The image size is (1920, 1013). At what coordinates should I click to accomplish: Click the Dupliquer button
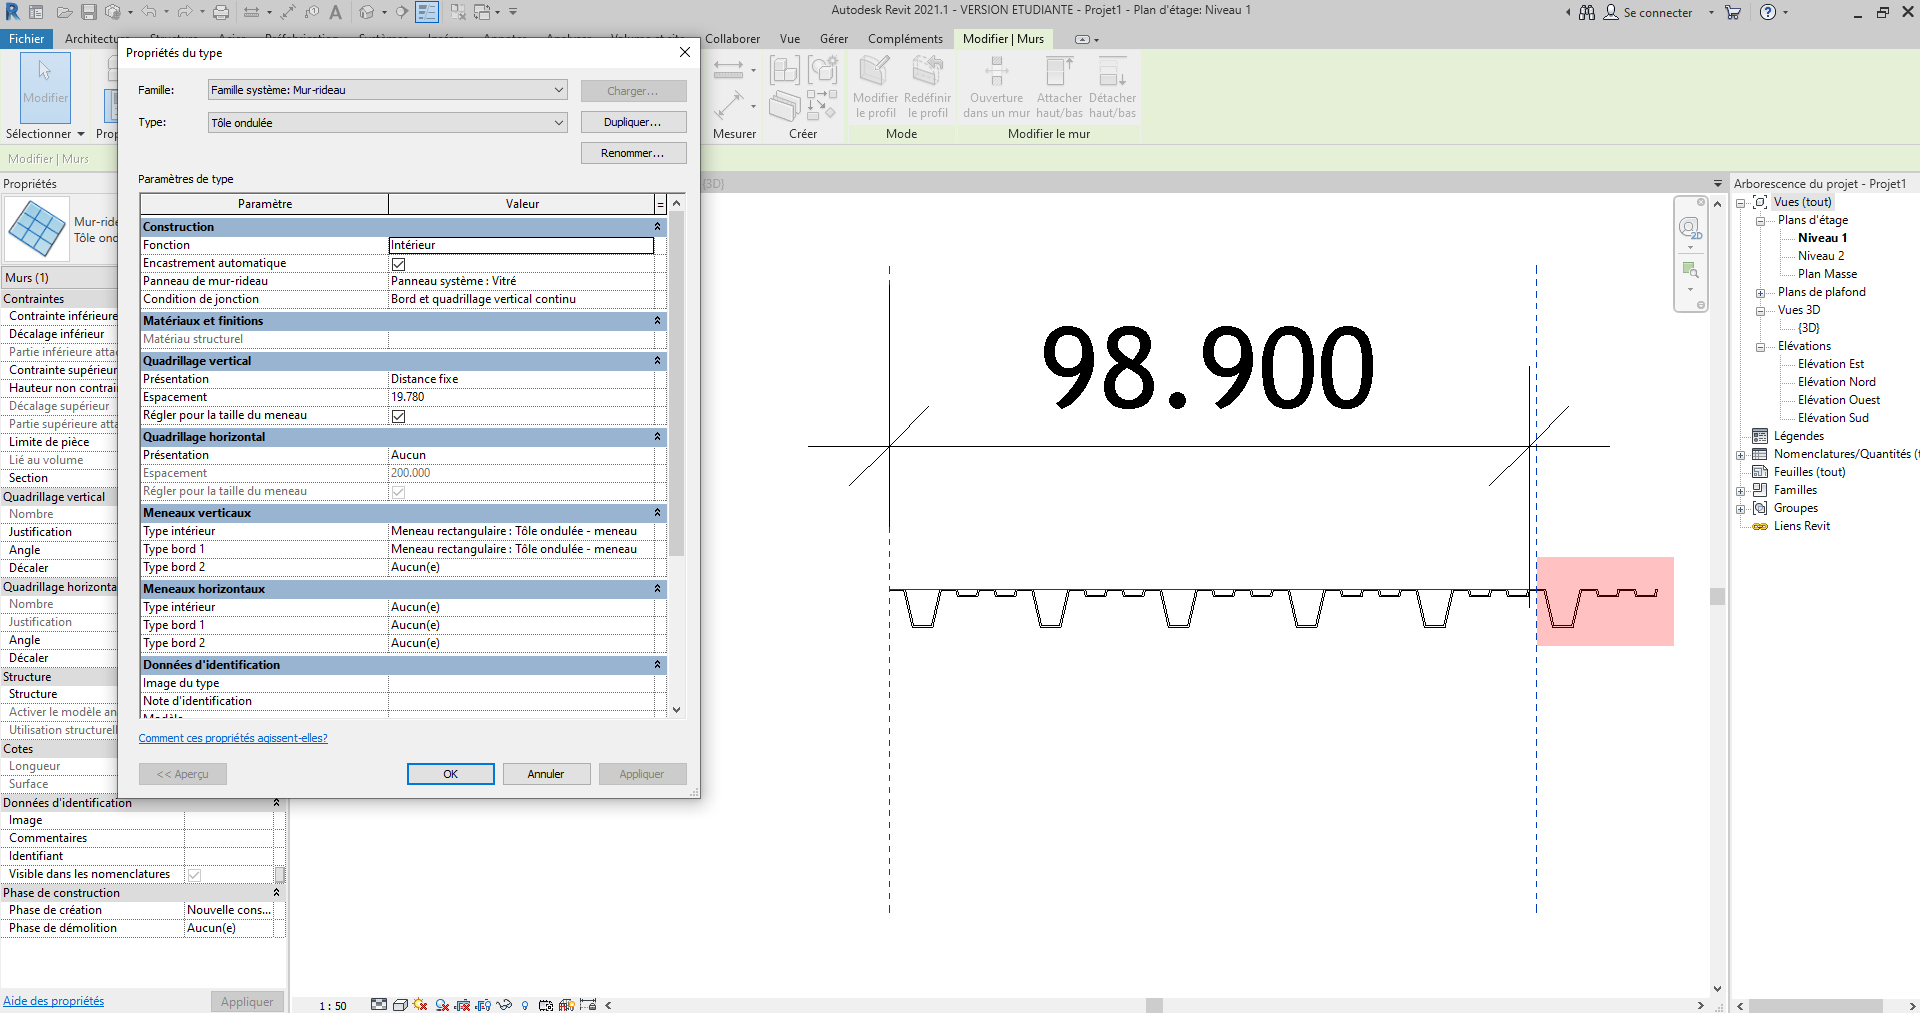(633, 122)
